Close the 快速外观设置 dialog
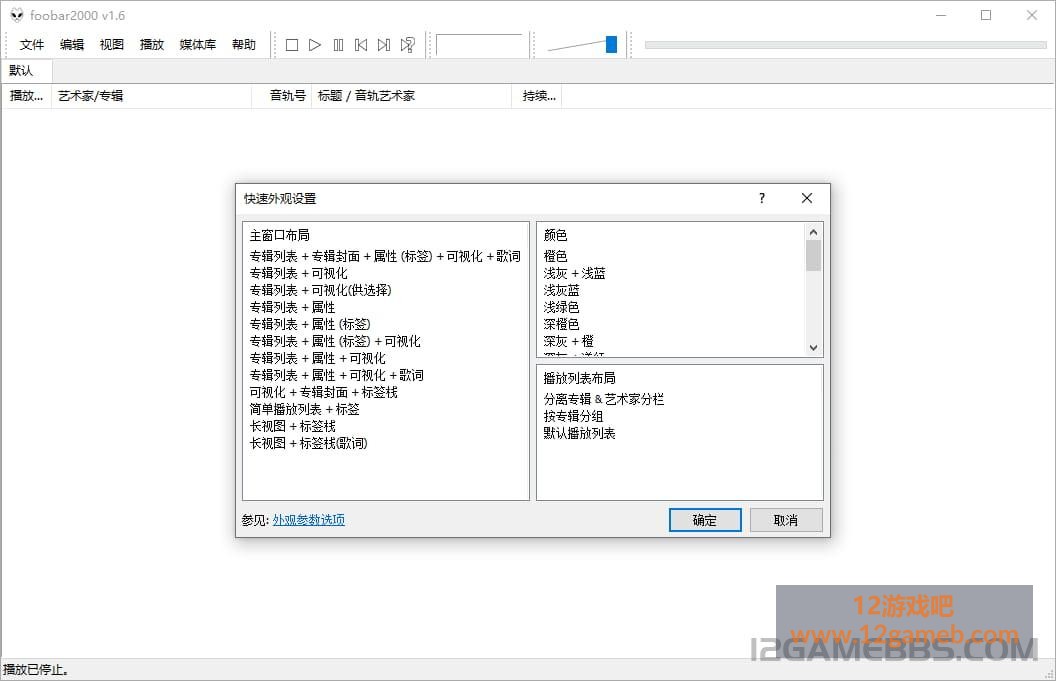Image resolution: width=1056 pixels, height=681 pixels. (x=807, y=198)
